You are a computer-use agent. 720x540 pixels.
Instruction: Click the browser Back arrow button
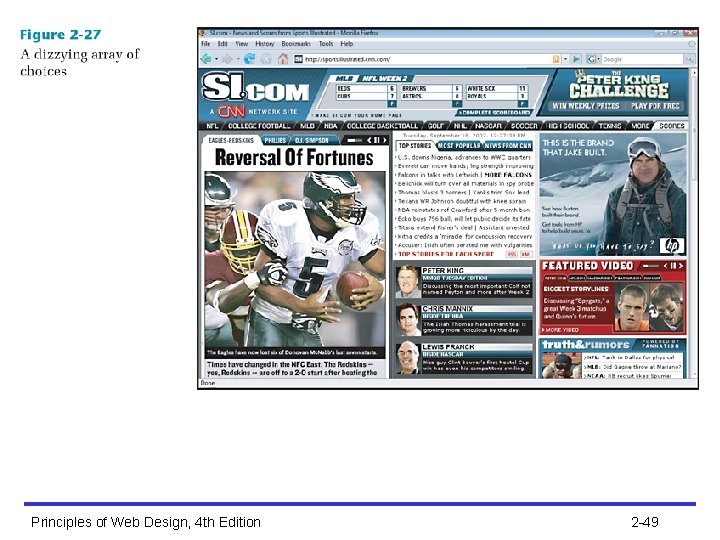click(206, 59)
